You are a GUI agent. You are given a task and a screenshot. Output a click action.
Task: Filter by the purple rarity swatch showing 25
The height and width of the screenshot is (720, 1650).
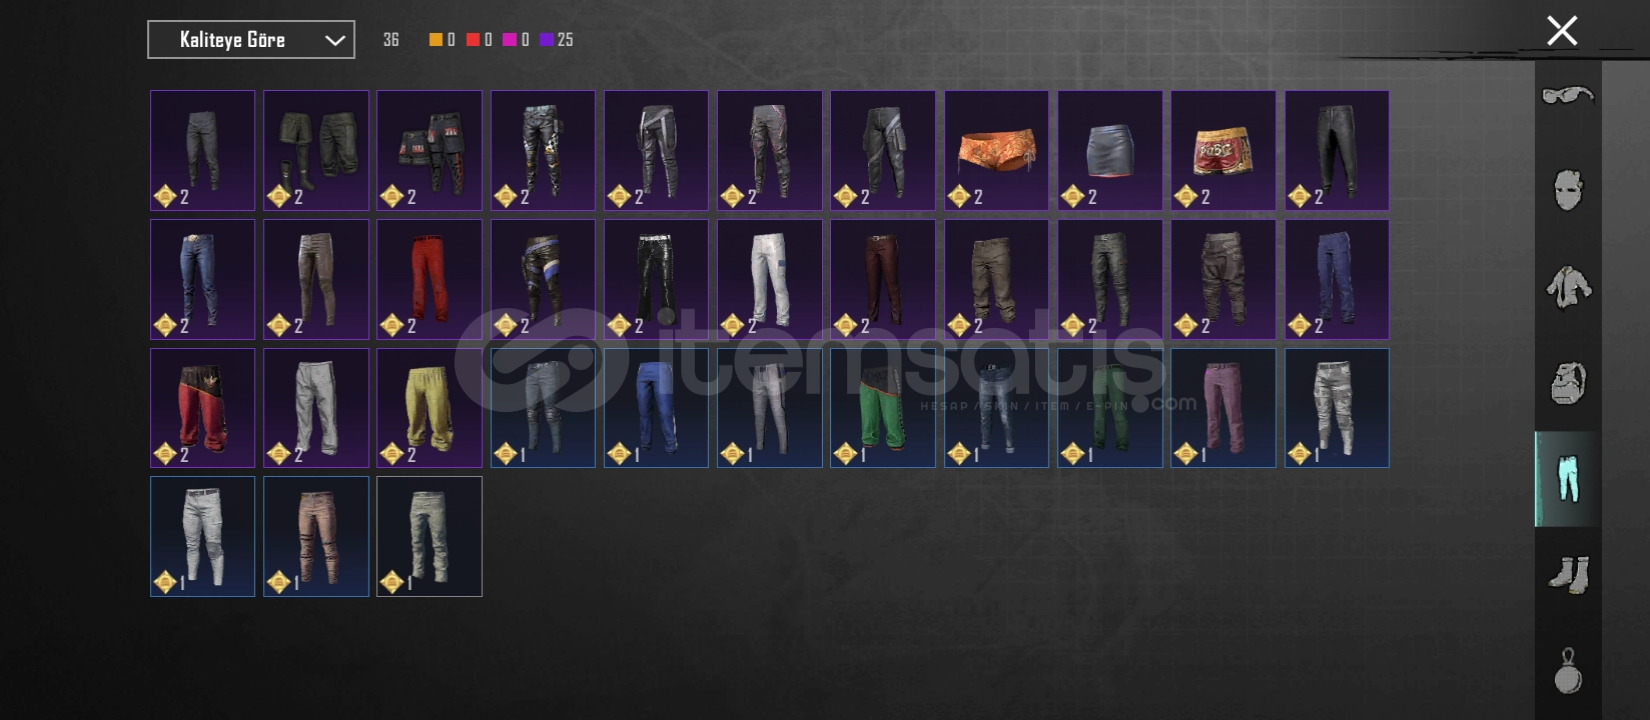547,40
